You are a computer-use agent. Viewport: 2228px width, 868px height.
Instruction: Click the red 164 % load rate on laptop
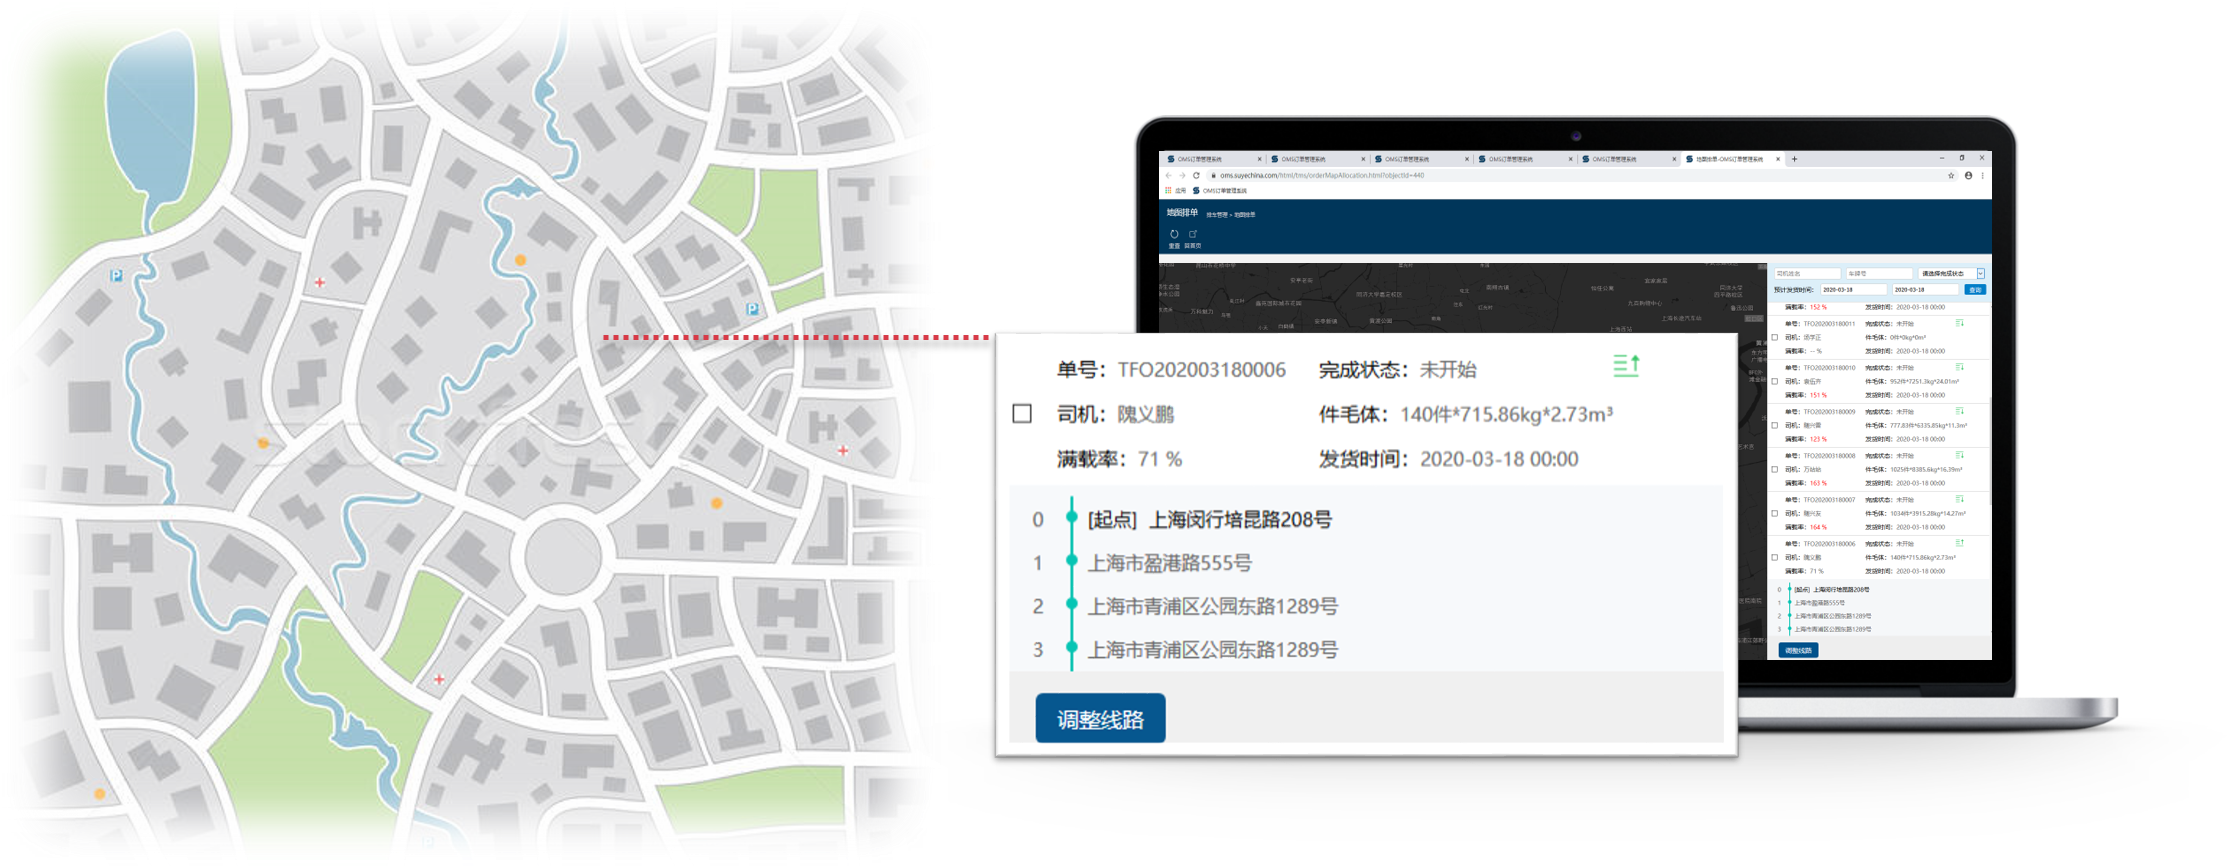point(1818,527)
